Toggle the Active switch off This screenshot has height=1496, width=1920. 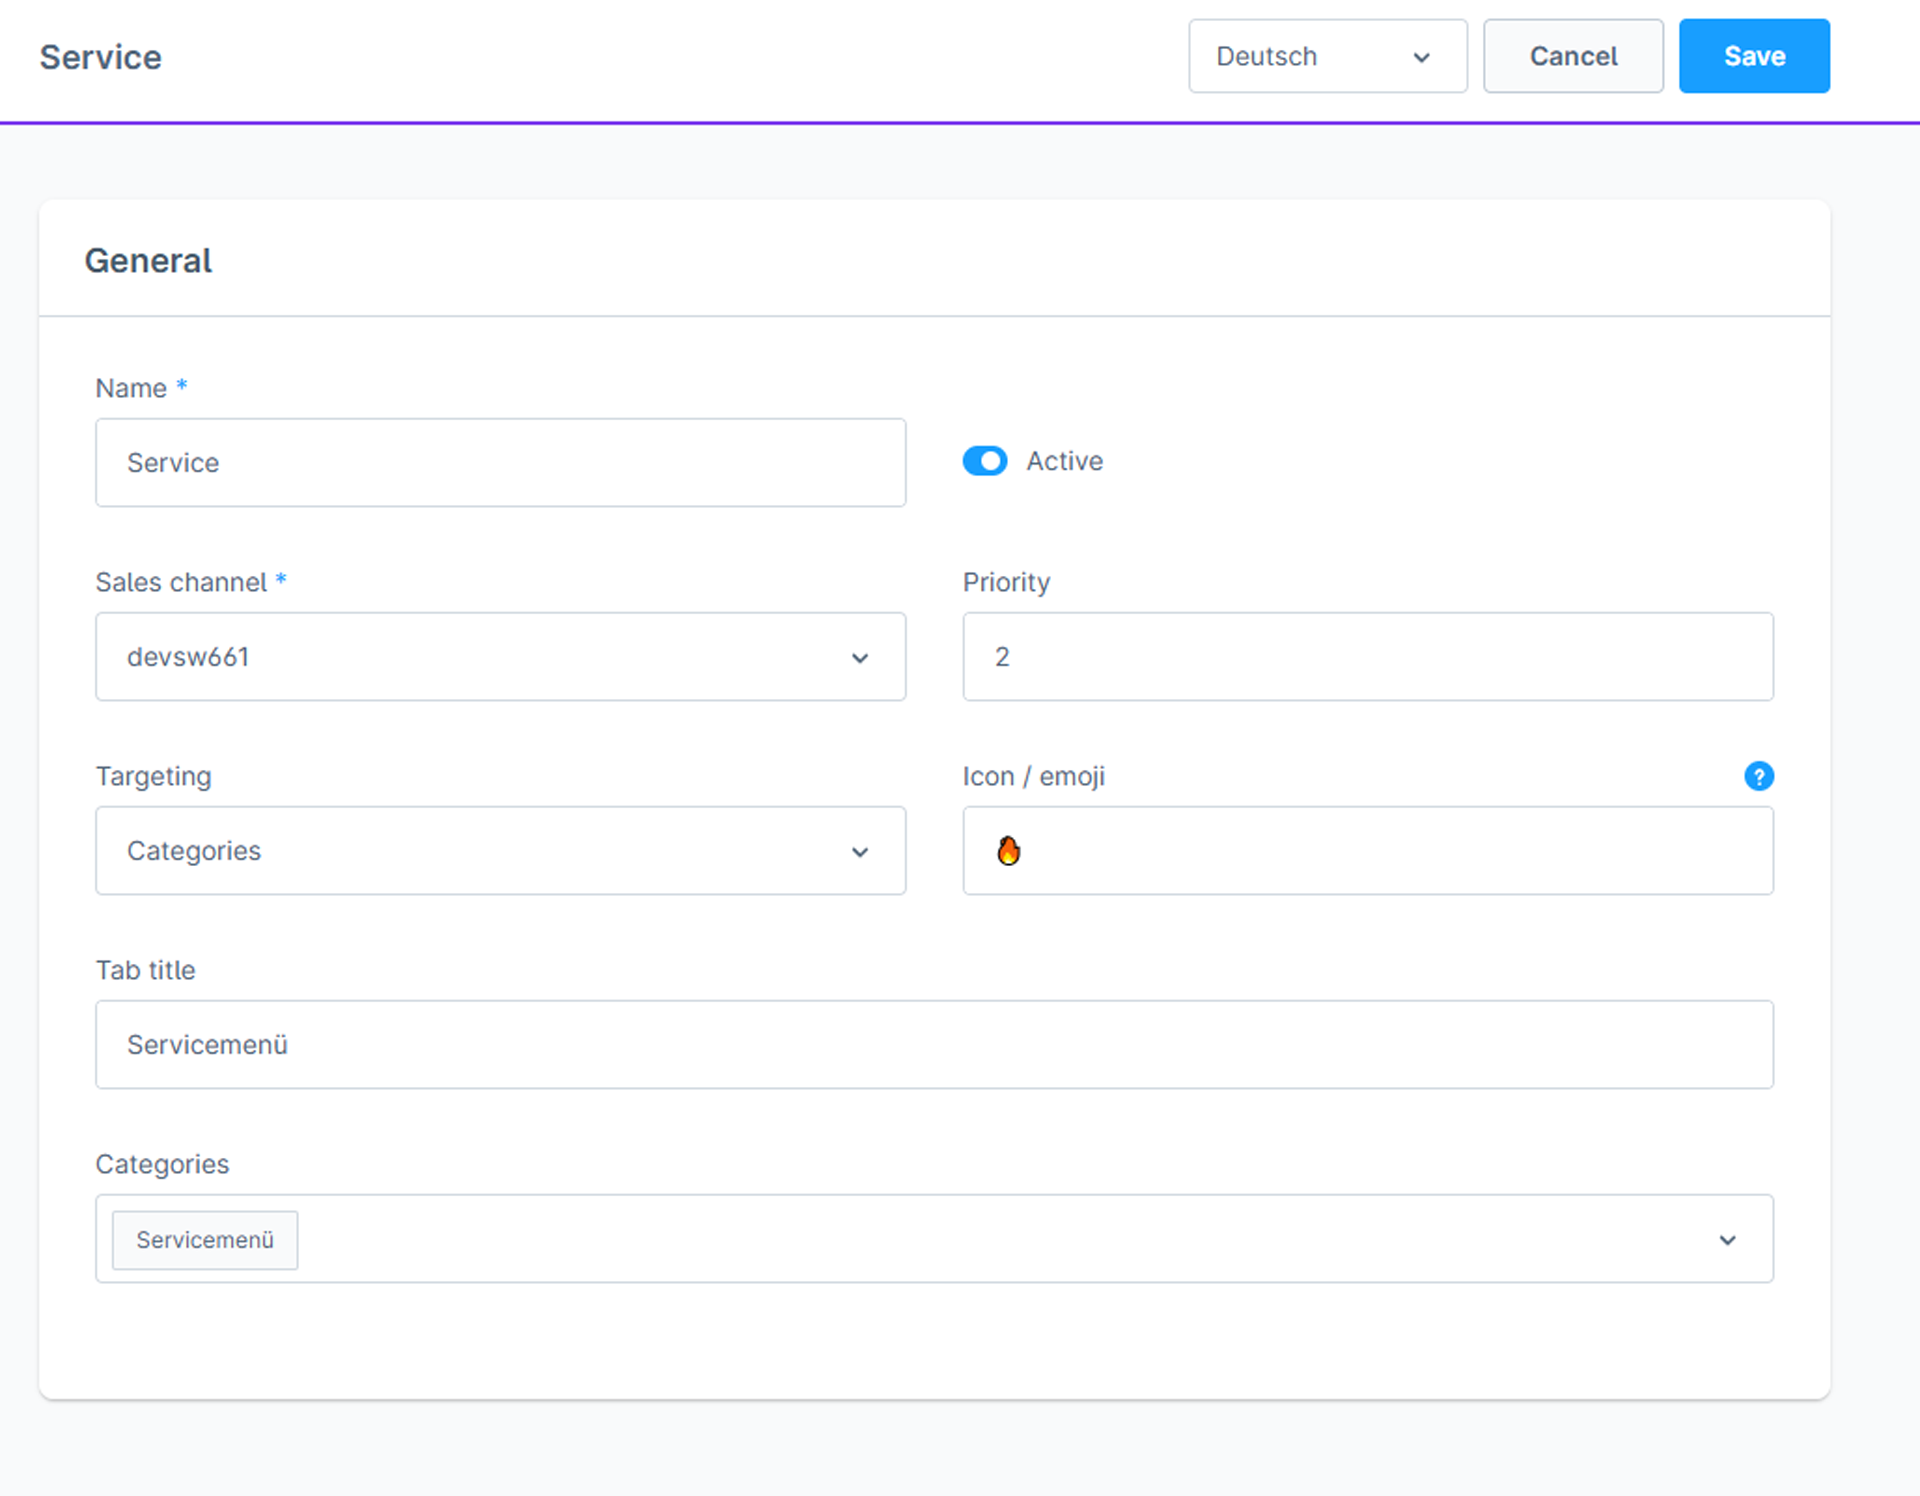[x=985, y=461]
